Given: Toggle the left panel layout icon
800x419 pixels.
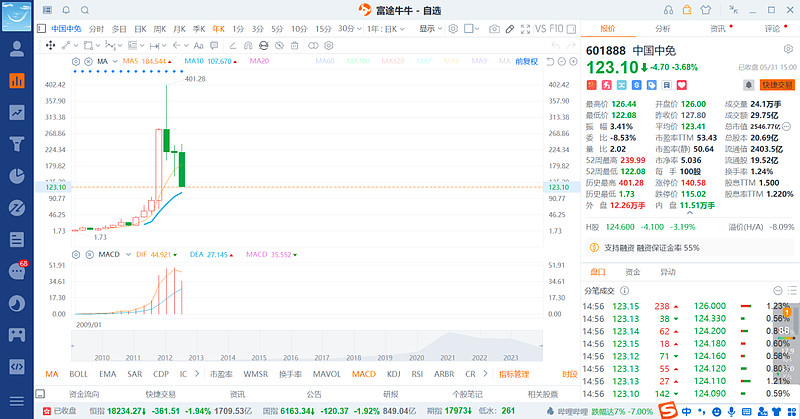Looking at the screenshot, I should [x=42, y=29].
